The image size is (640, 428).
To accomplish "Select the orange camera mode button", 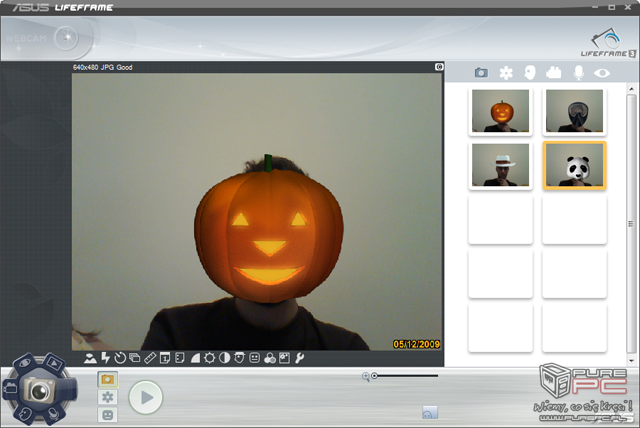I will tap(107, 379).
